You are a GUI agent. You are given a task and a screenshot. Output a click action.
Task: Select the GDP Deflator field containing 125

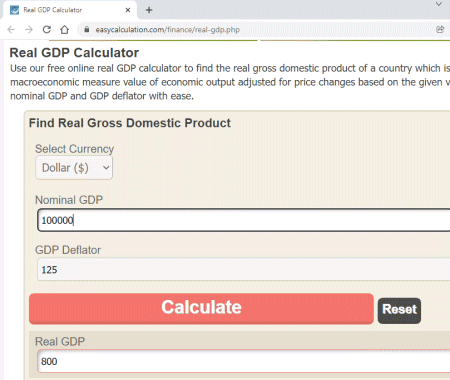244,269
